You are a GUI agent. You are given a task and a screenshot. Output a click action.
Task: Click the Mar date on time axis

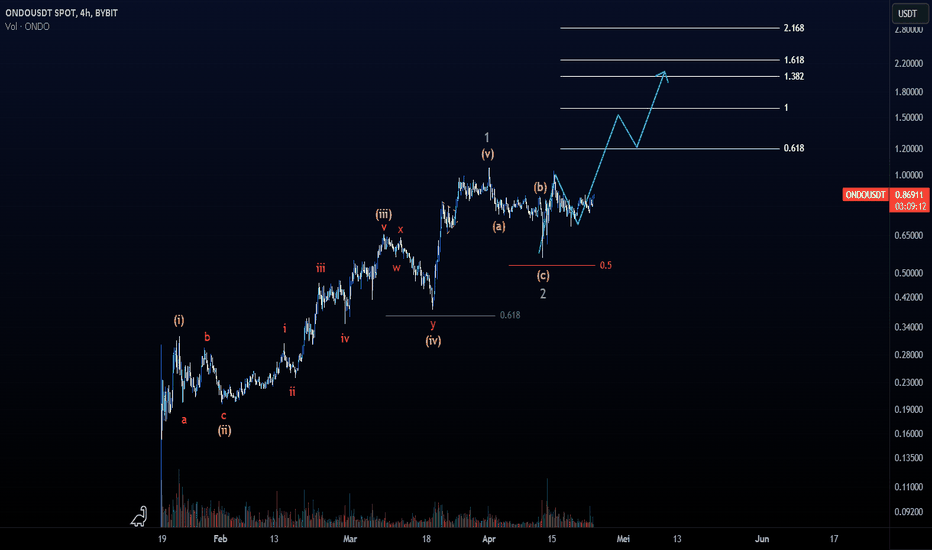(x=350, y=539)
